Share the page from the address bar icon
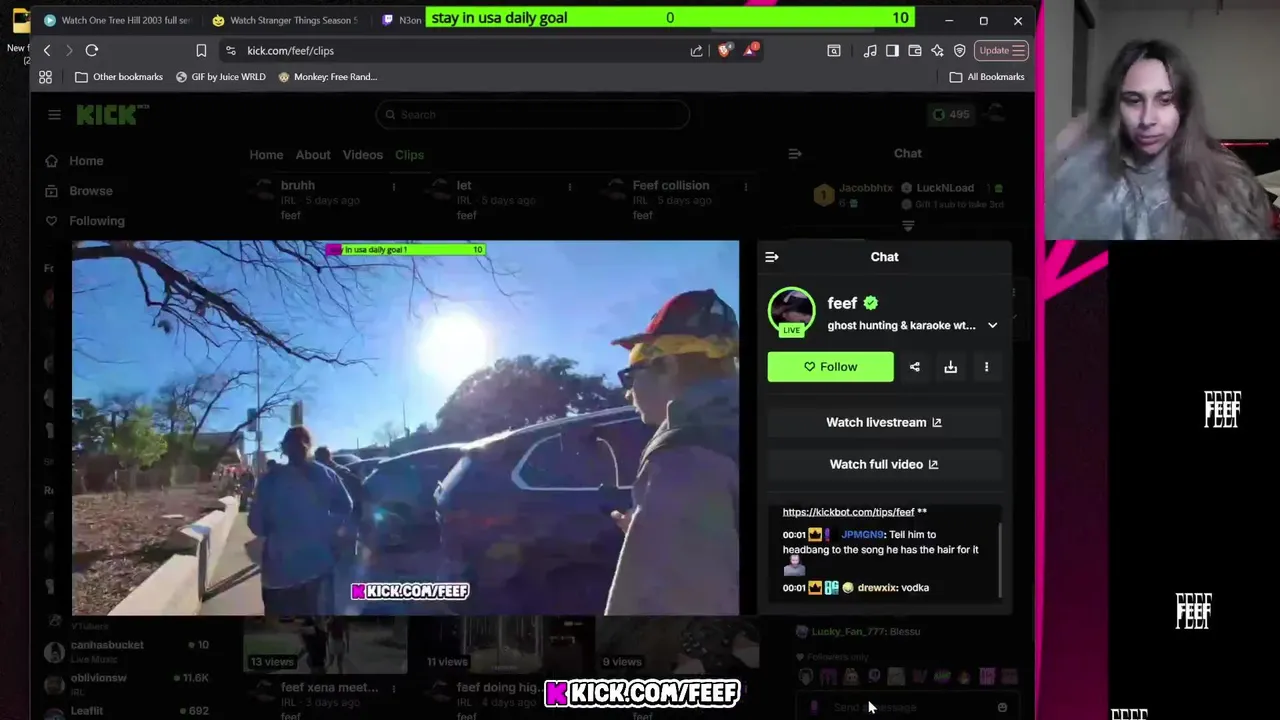1280x720 pixels. pos(696,50)
